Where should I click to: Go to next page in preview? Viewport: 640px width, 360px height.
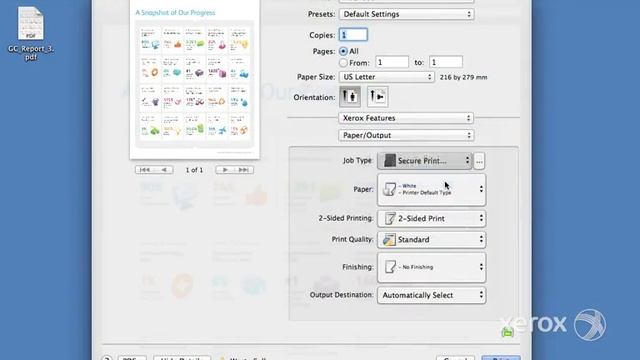click(225, 170)
